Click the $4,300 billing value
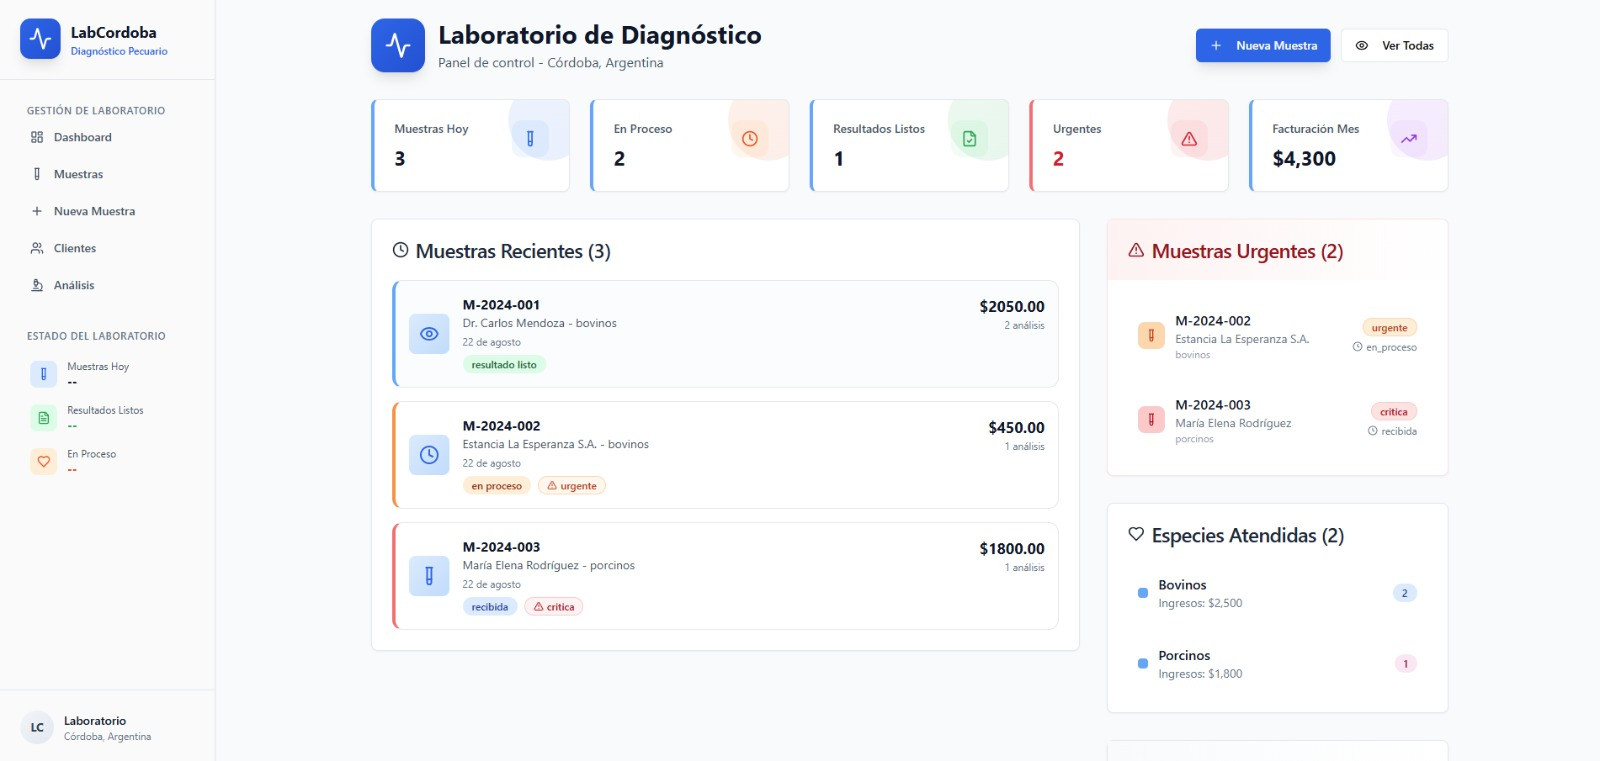The height and width of the screenshot is (761, 1600). tap(1304, 159)
